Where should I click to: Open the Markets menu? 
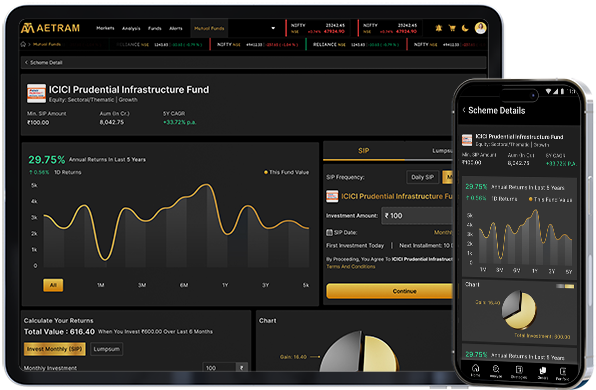[105, 28]
